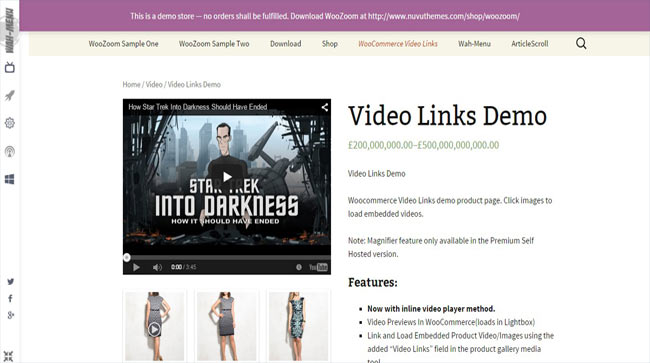The height and width of the screenshot is (363, 650).
Task: Click 'Video Previews in WooCommerce' bullet
Action: coord(451,322)
